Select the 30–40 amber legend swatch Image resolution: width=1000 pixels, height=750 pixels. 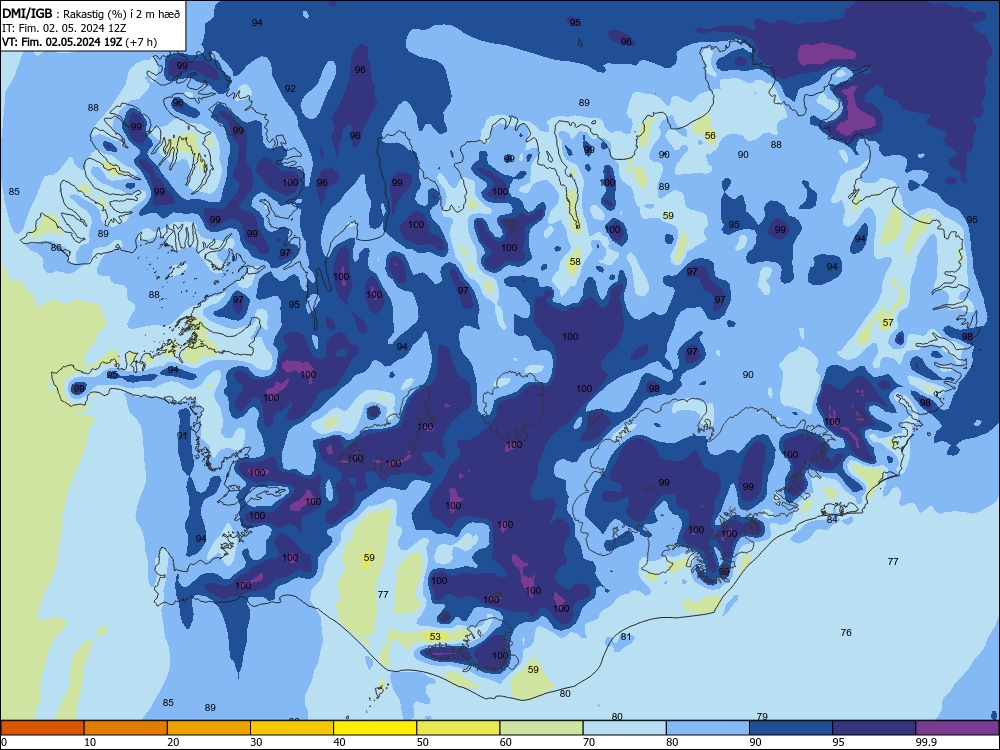(292, 728)
